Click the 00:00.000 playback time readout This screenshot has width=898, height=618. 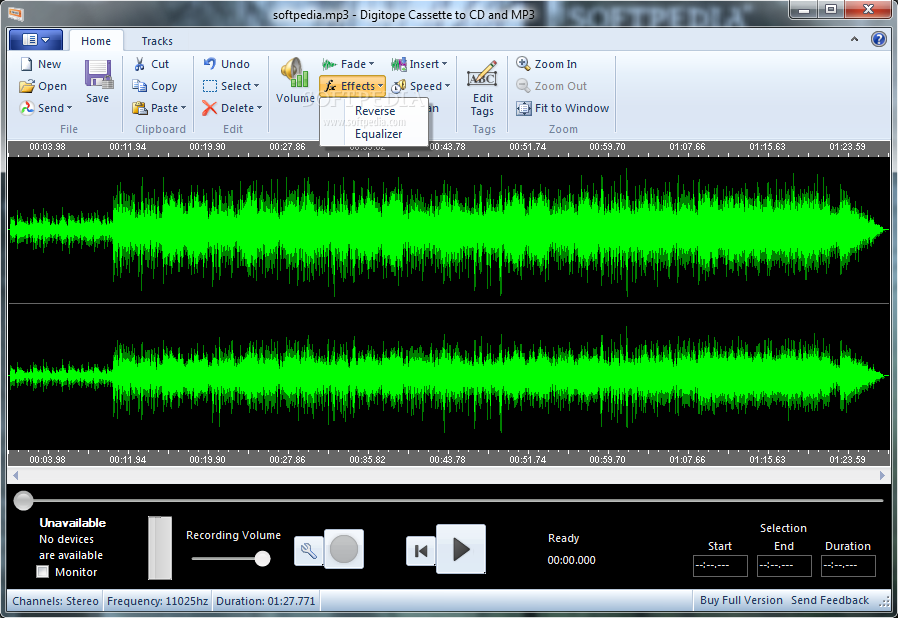[x=572, y=560]
